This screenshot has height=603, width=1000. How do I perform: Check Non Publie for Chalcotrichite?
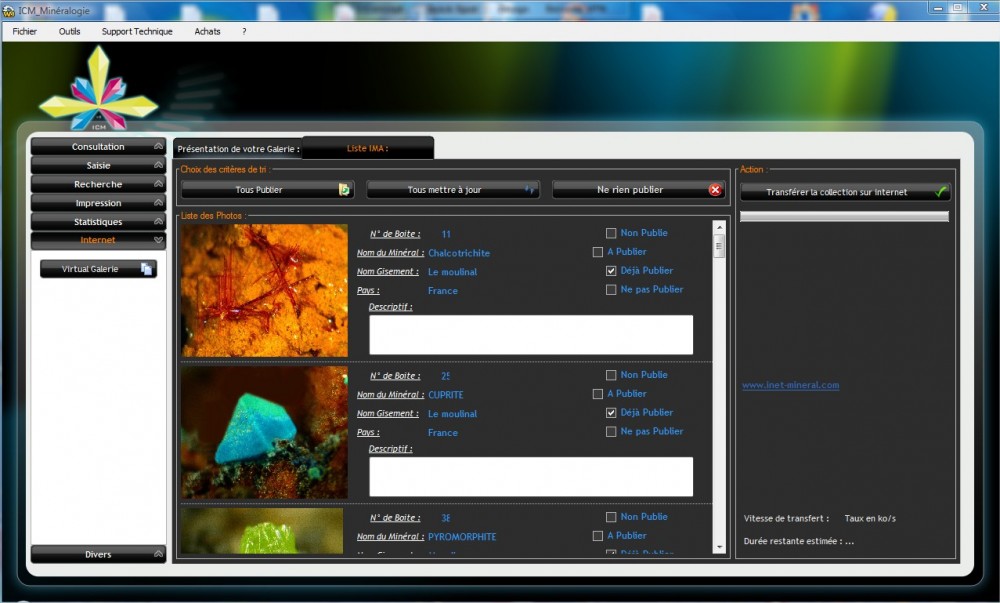coord(611,233)
